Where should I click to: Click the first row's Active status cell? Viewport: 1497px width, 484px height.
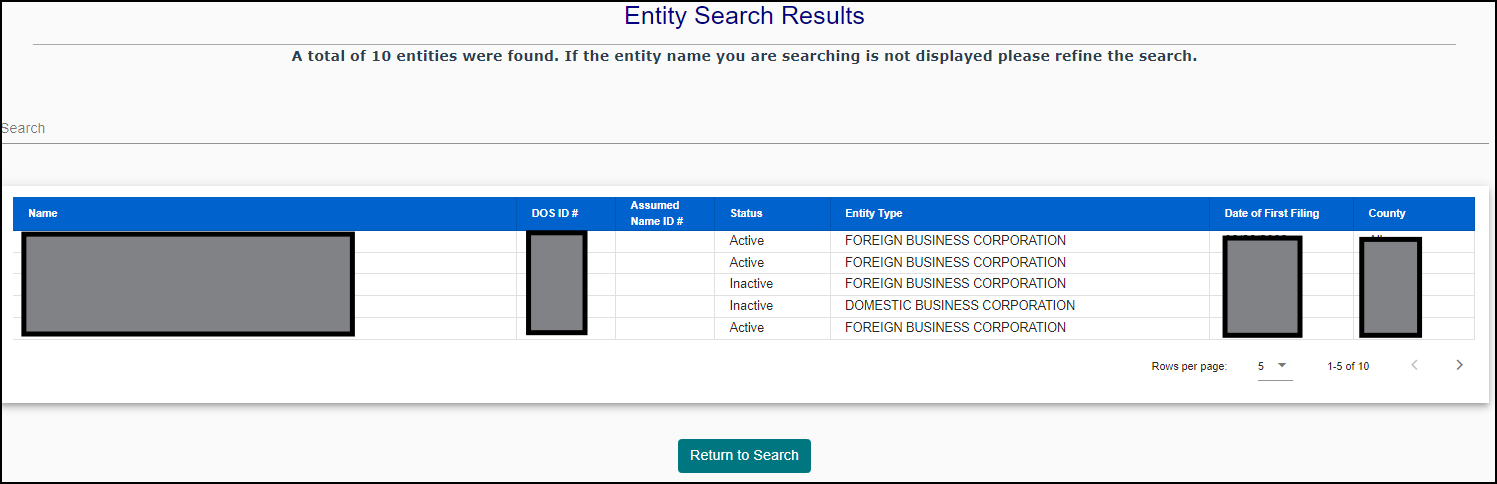[x=747, y=241]
